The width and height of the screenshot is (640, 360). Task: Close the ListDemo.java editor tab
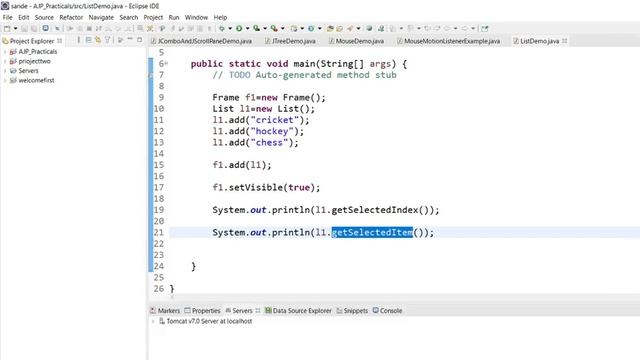[564, 41]
